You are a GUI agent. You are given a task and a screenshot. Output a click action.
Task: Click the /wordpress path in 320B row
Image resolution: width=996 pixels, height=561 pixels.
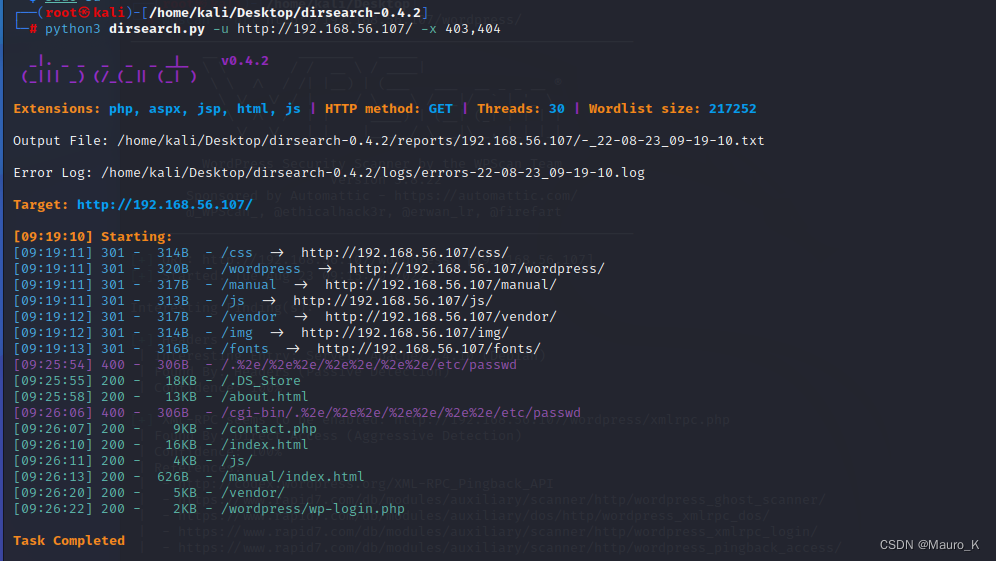tap(260, 269)
